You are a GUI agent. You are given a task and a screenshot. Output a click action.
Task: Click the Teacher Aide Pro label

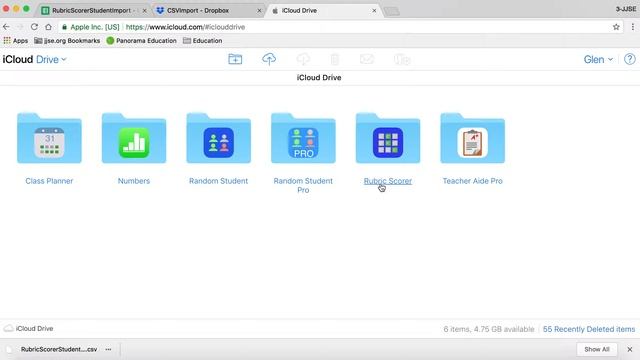(x=472, y=181)
